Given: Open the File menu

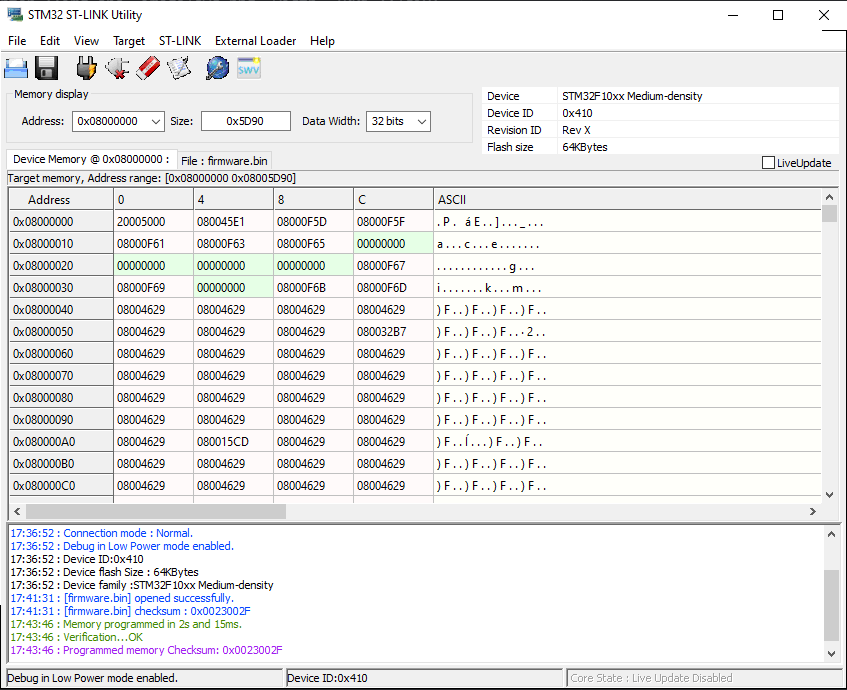Looking at the screenshot, I should click(x=17, y=41).
